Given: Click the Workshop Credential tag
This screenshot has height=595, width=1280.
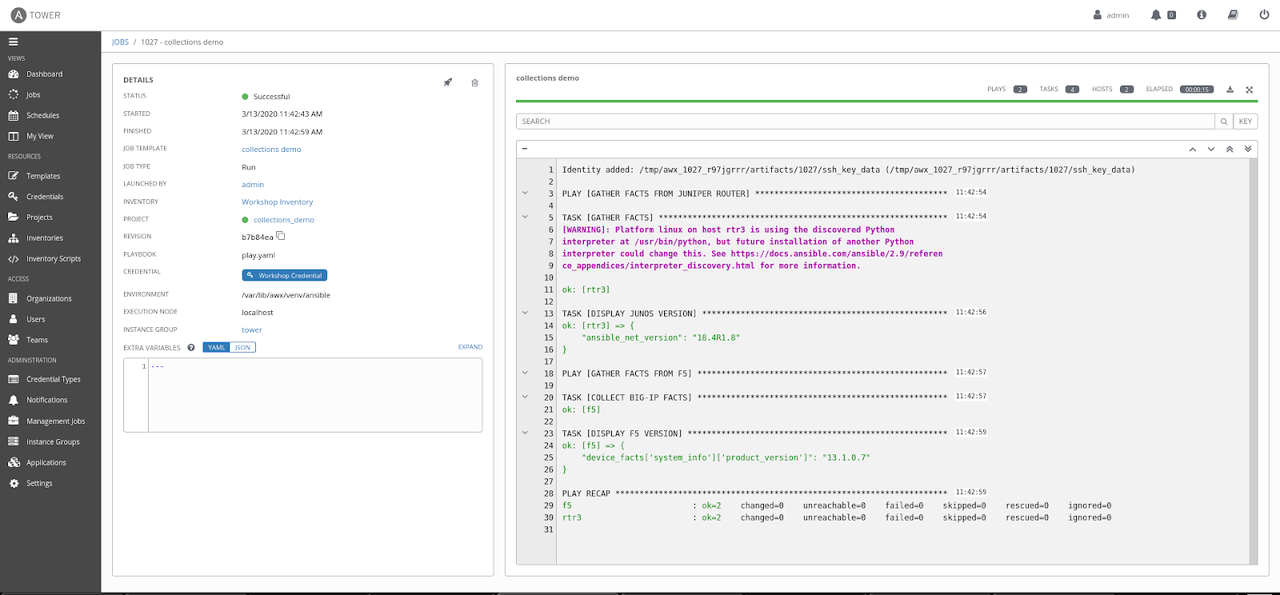Looking at the screenshot, I should tap(284, 275).
